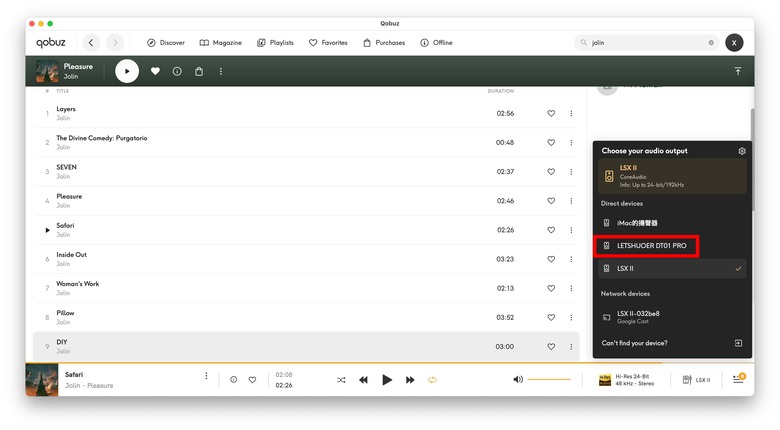Open the play queue
780x430 pixels.
pyautogui.click(x=739, y=379)
